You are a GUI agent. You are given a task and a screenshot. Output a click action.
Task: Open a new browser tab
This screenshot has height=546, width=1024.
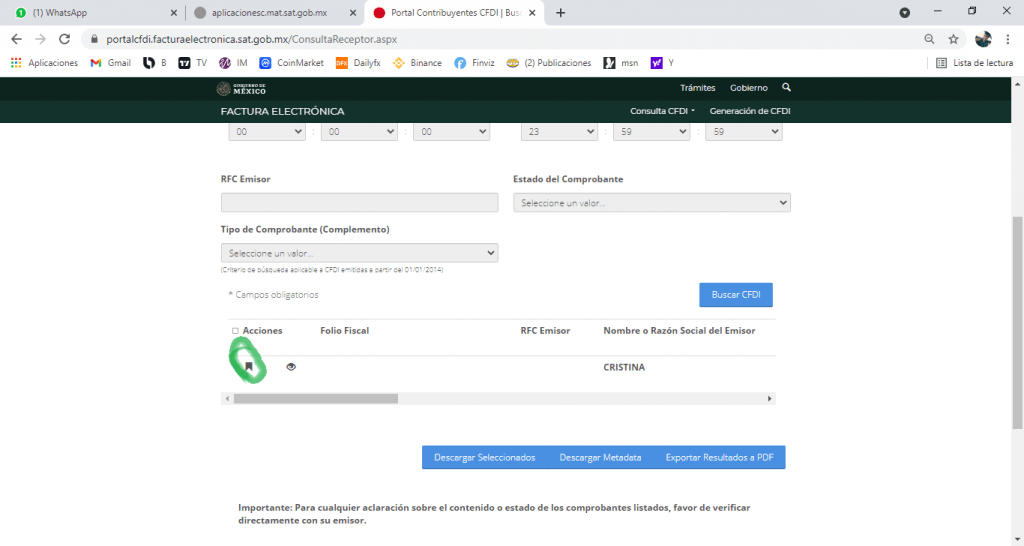(x=560, y=12)
